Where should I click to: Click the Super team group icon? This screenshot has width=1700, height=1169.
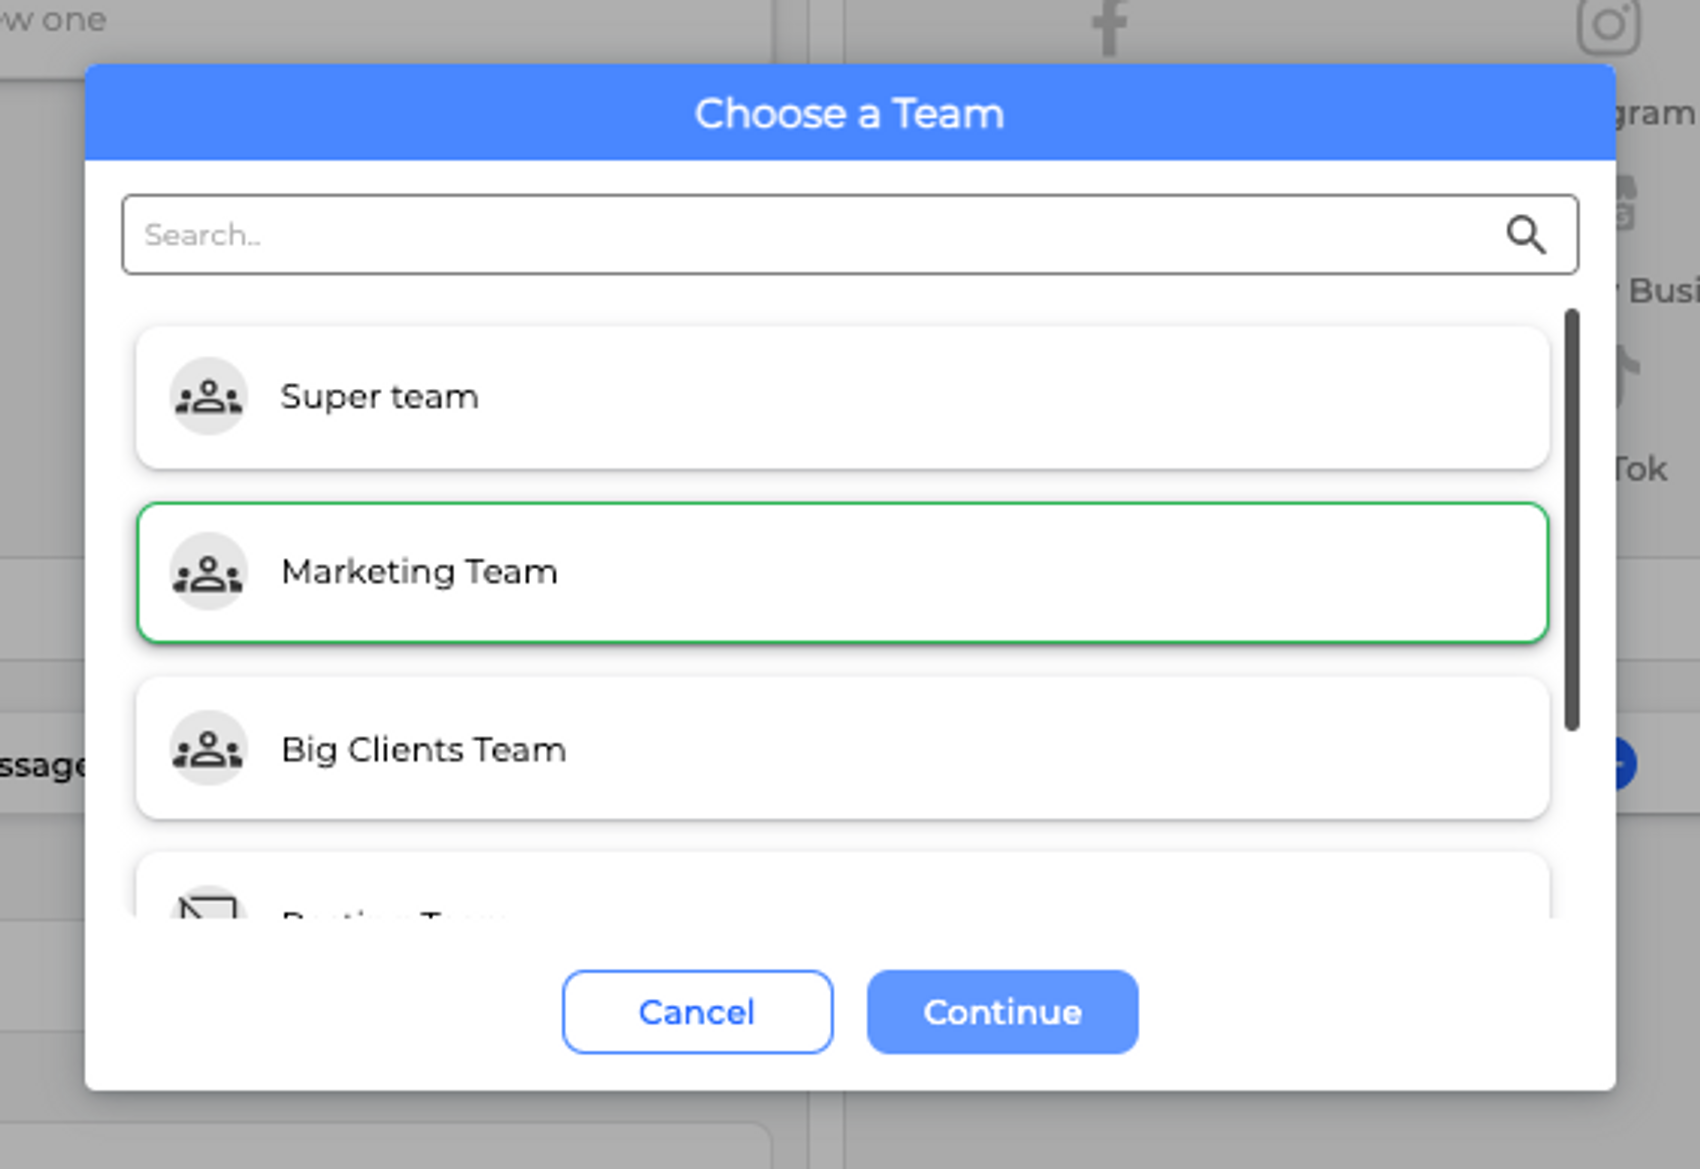208,397
